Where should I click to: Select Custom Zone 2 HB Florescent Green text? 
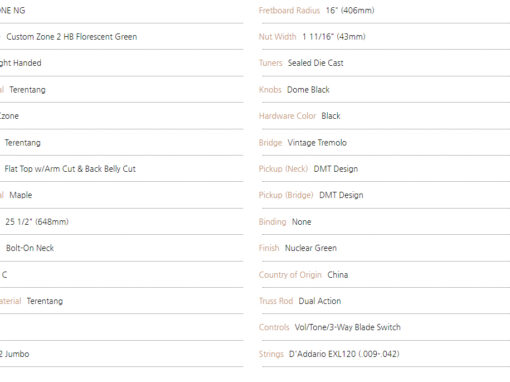coord(72,37)
